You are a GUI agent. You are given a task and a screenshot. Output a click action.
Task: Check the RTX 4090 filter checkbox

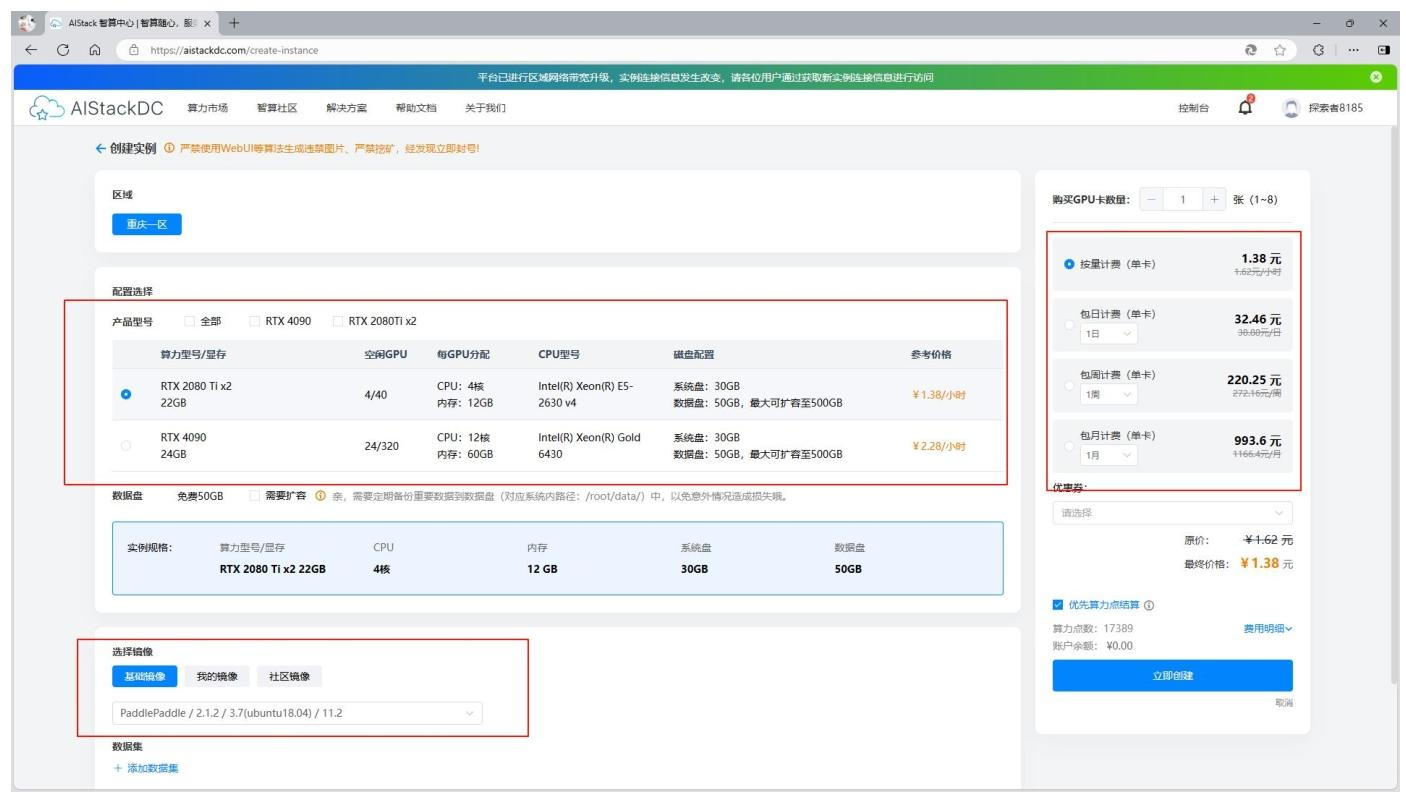tap(255, 322)
